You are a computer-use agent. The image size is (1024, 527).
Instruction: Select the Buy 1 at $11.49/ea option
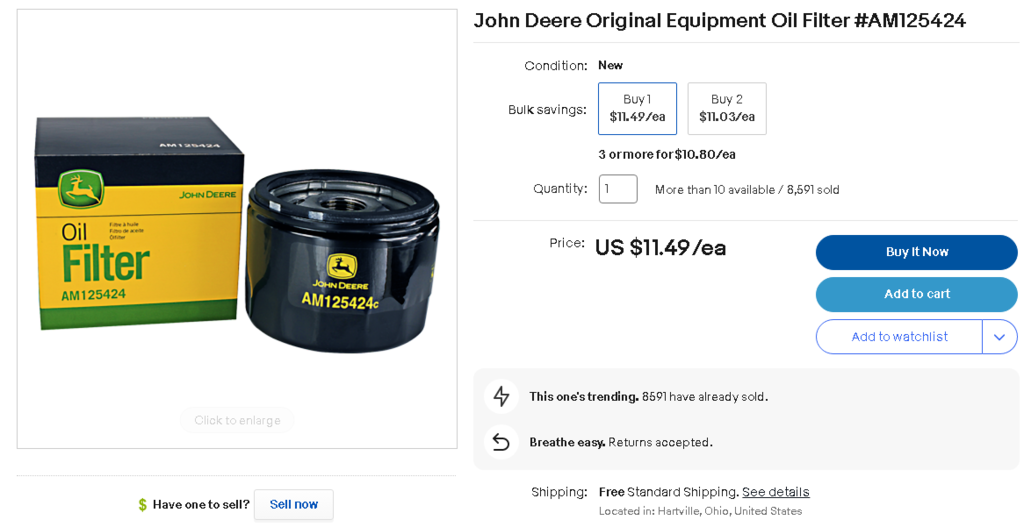637,108
